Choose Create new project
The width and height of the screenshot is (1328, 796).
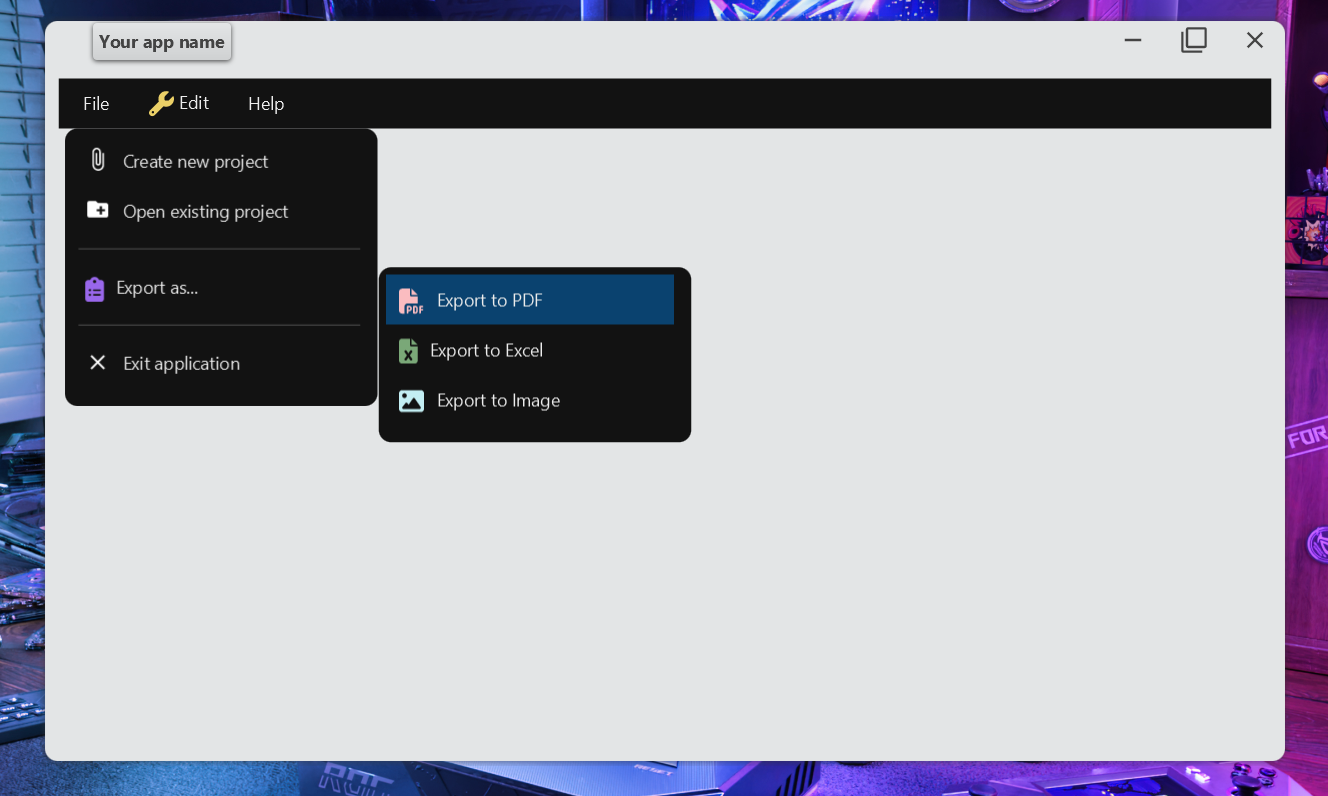point(221,161)
